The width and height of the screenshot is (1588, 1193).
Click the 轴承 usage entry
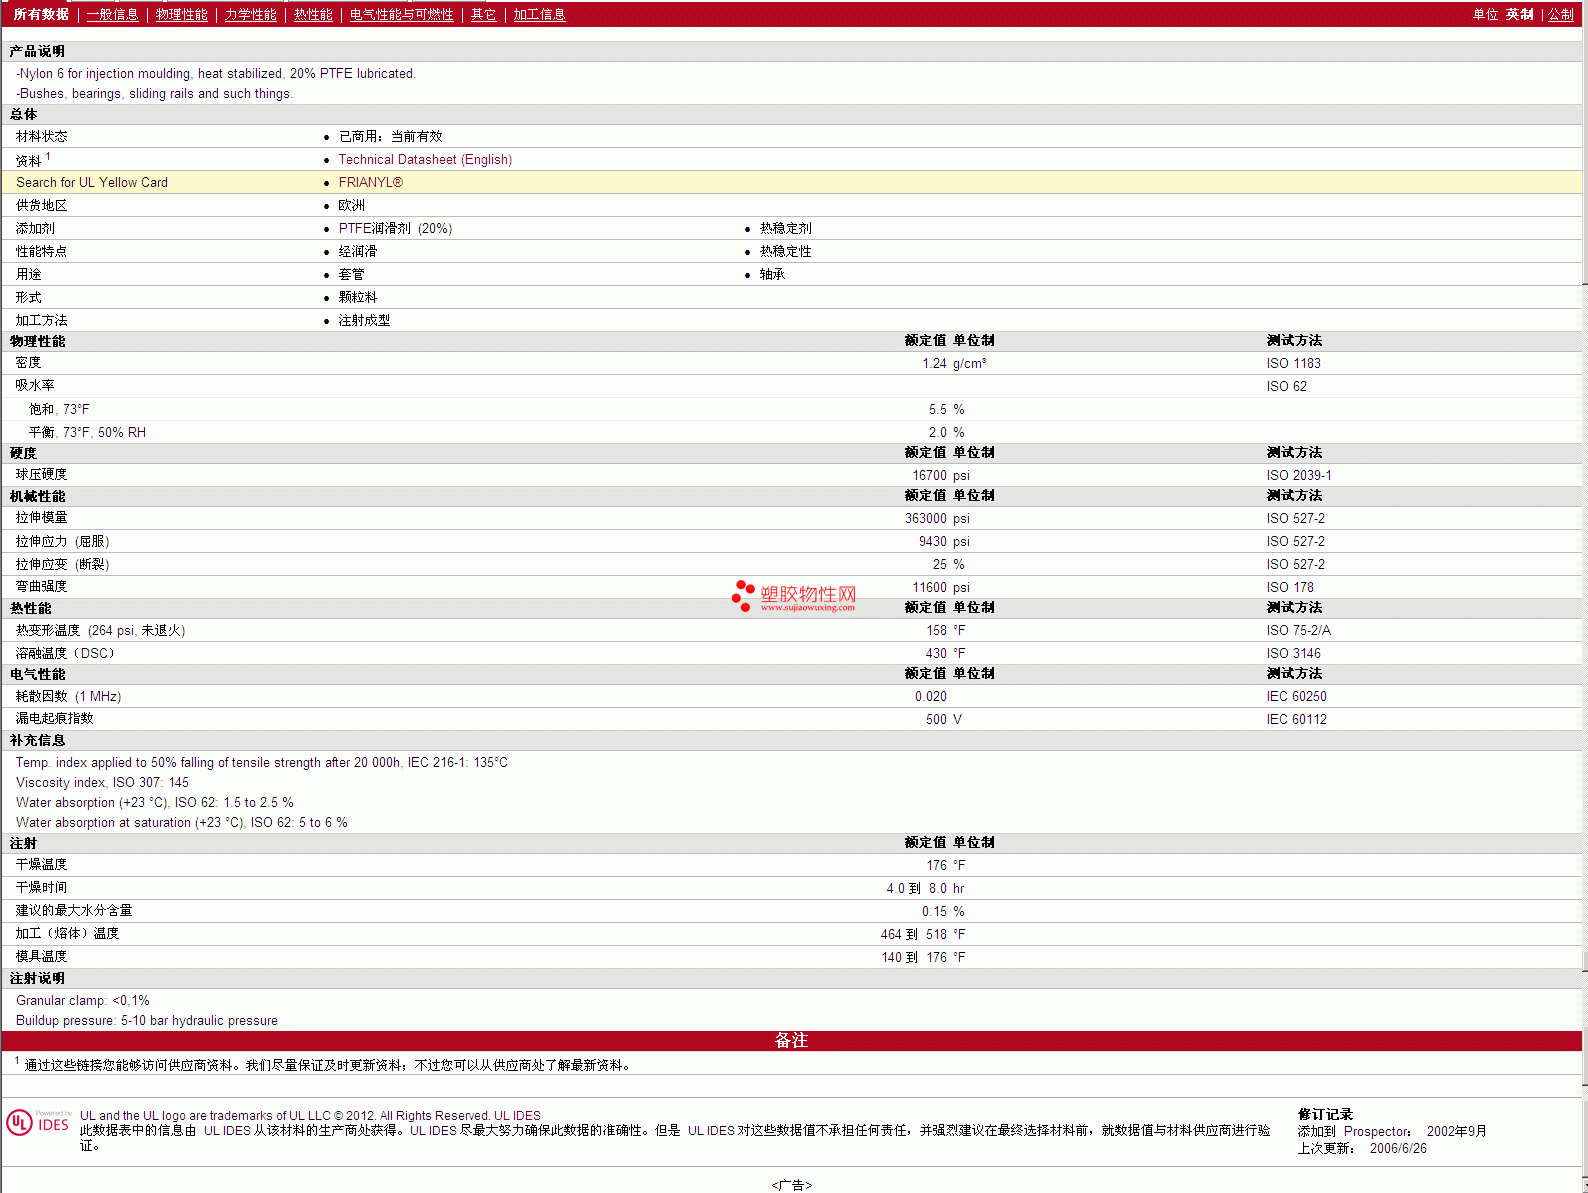click(x=772, y=275)
